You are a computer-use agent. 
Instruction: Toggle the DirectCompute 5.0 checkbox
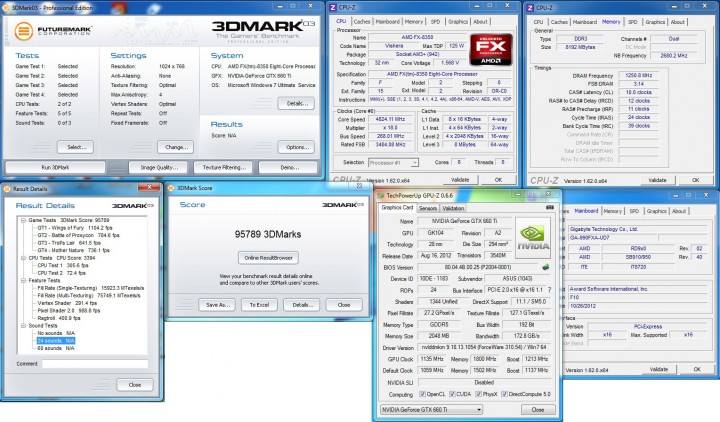coord(505,394)
